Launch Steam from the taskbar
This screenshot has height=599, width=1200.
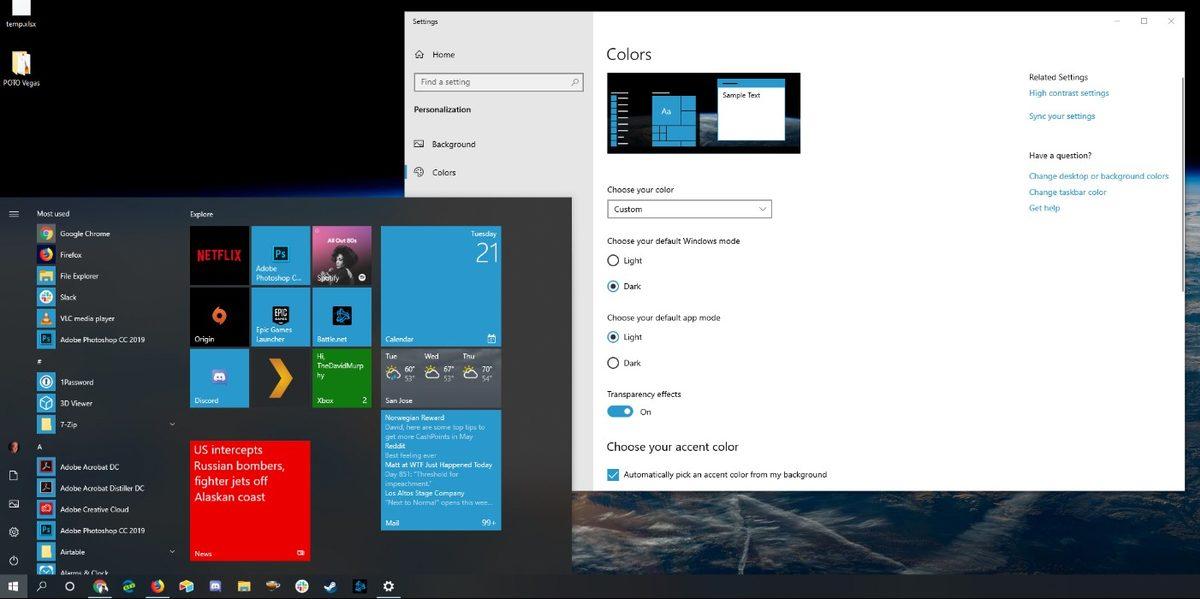coord(330,586)
